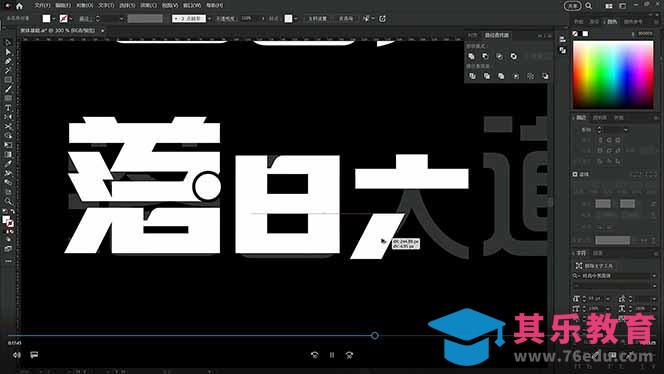Click the skip forward button in video player
The image size is (664, 374).
[x=349, y=355]
